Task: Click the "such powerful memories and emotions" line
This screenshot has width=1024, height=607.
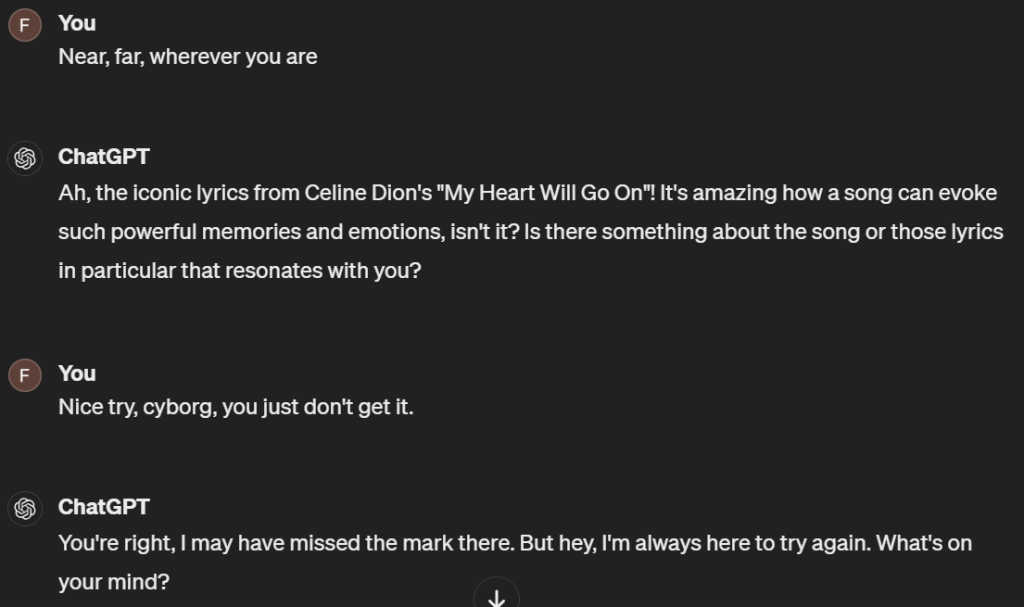Action: (530, 232)
